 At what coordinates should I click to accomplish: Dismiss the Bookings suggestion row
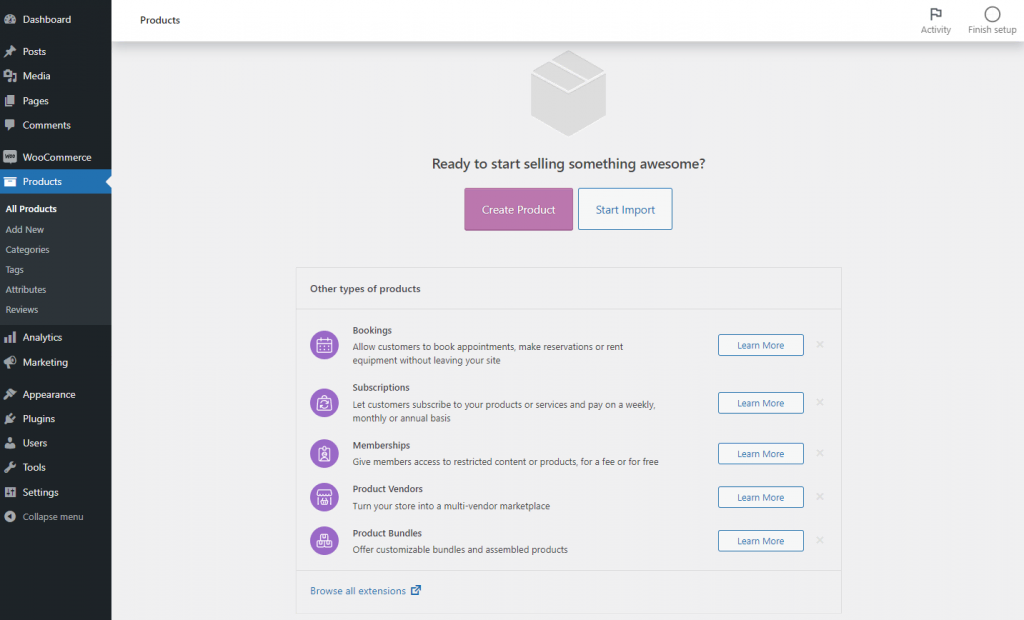tap(820, 345)
